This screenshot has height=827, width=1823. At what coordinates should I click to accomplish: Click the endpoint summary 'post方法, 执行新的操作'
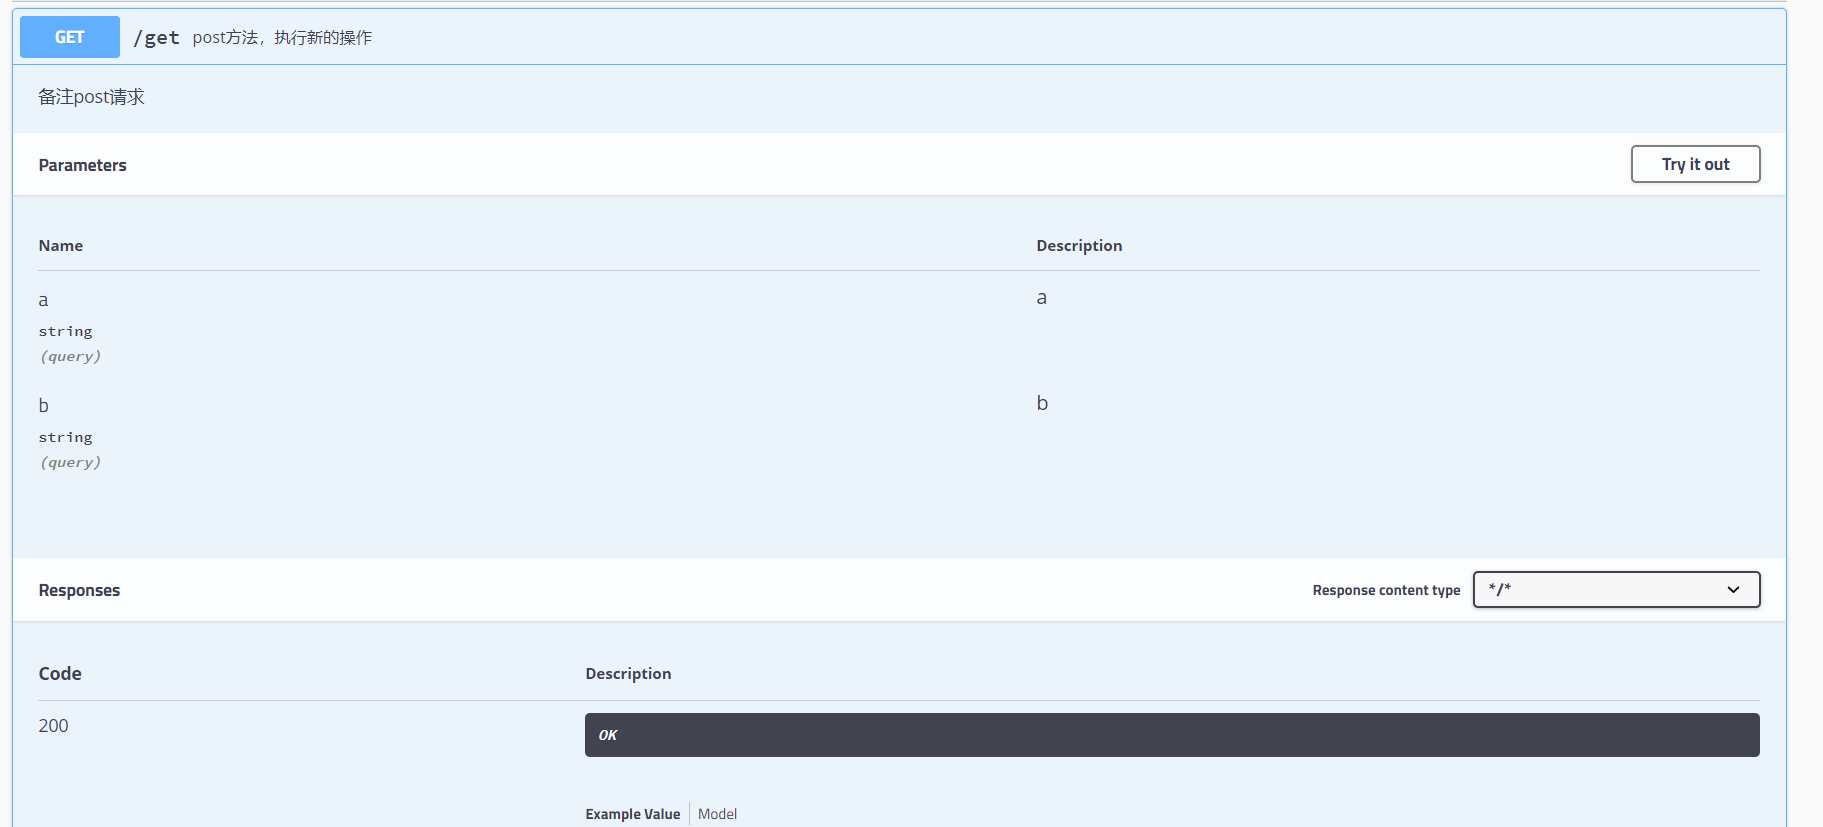tap(282, 38)
